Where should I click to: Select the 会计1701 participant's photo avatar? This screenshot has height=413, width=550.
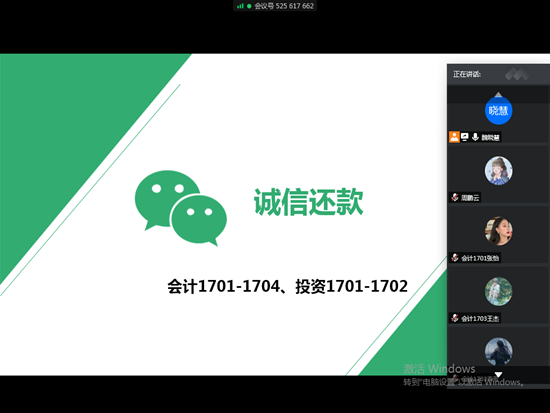498,231
